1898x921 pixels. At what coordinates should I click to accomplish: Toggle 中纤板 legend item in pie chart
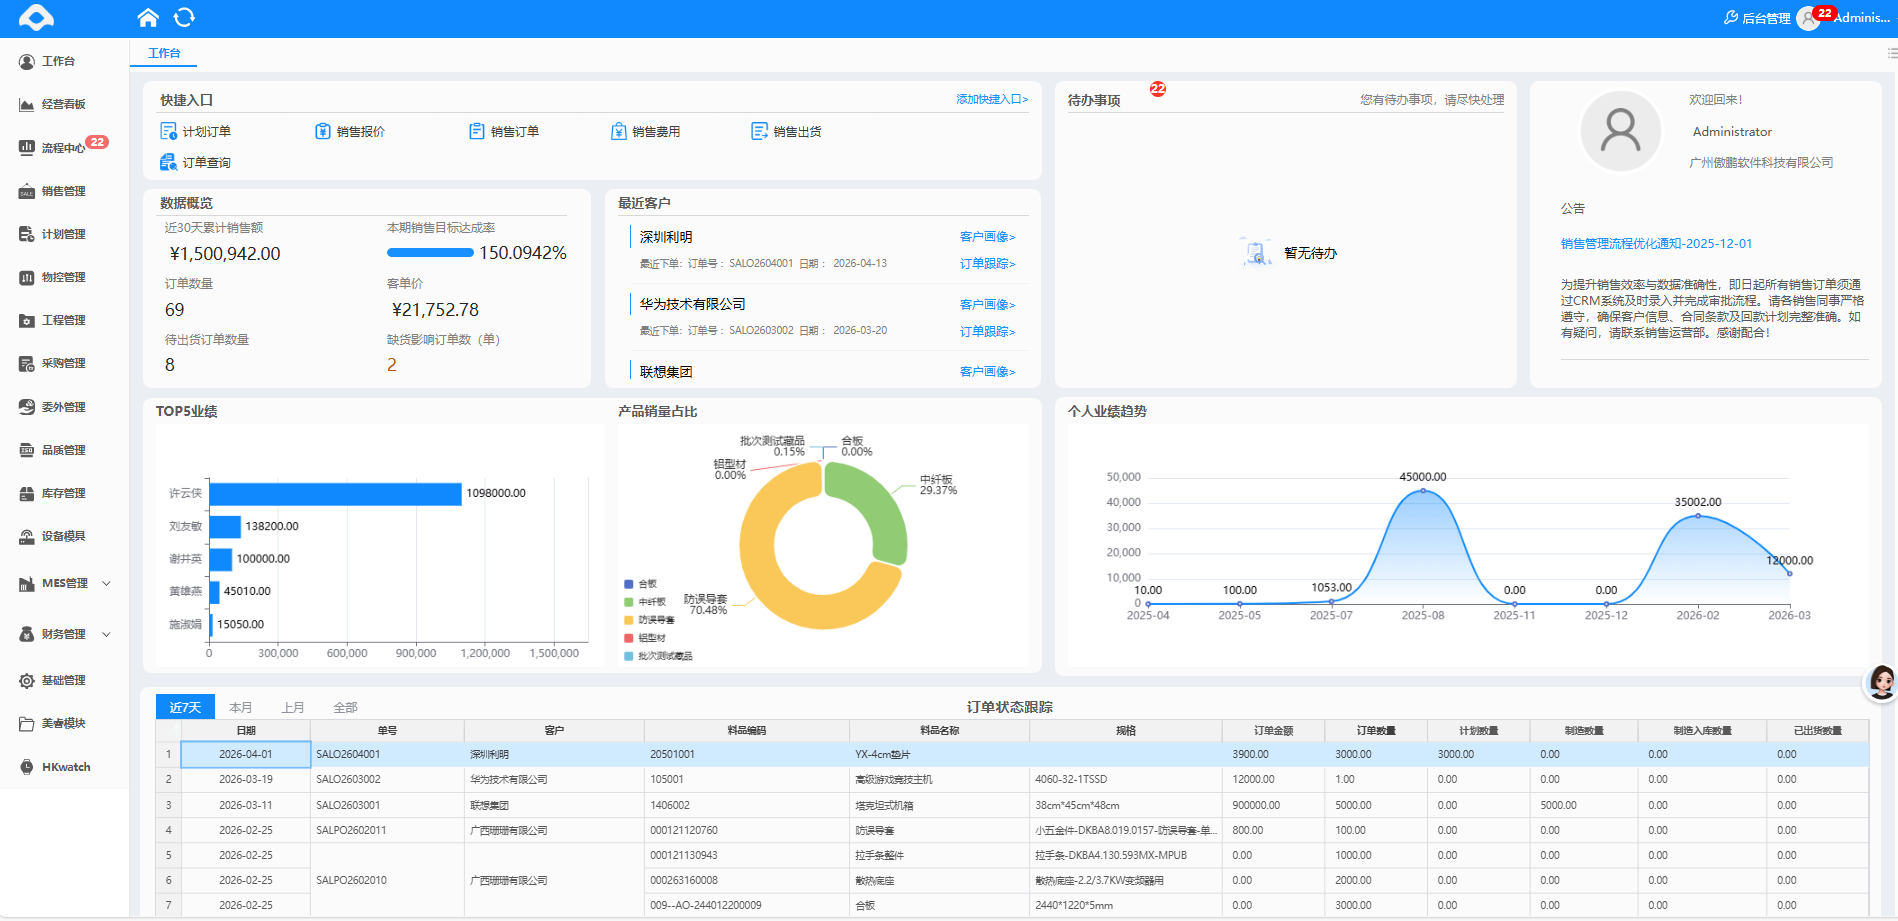(645, 602)
